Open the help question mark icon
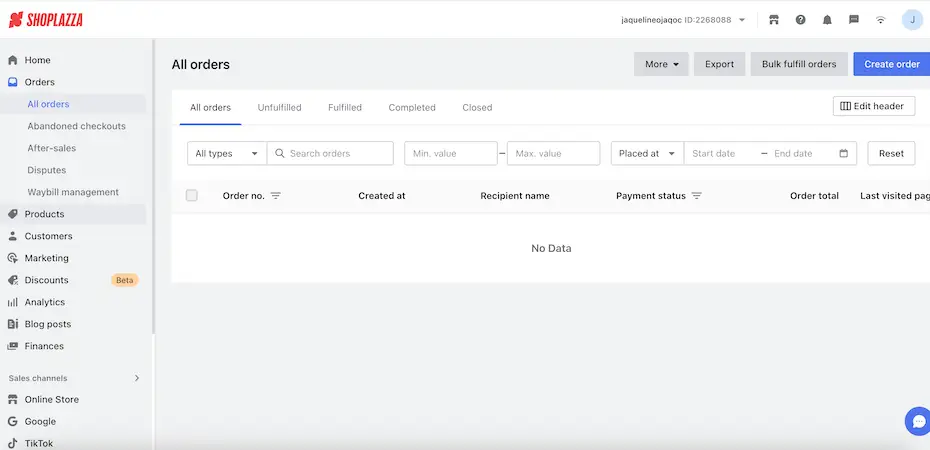The height and width of the screenshot is (450, 930). coord(801,20)
